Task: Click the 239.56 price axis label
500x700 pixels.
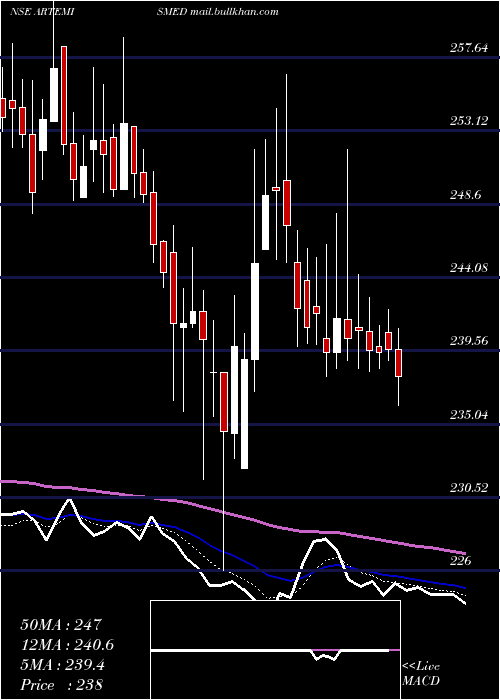Action: click(x=469, y=341)
